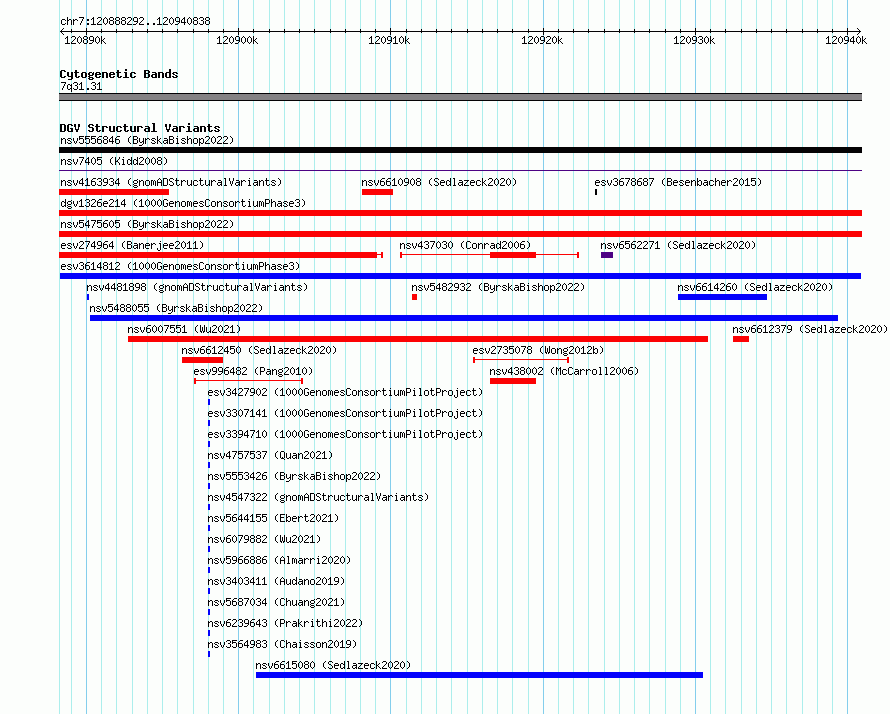Click the esv2735078 (Wong2012b) label
The image size is (890, 714).
tap(538, 350)
